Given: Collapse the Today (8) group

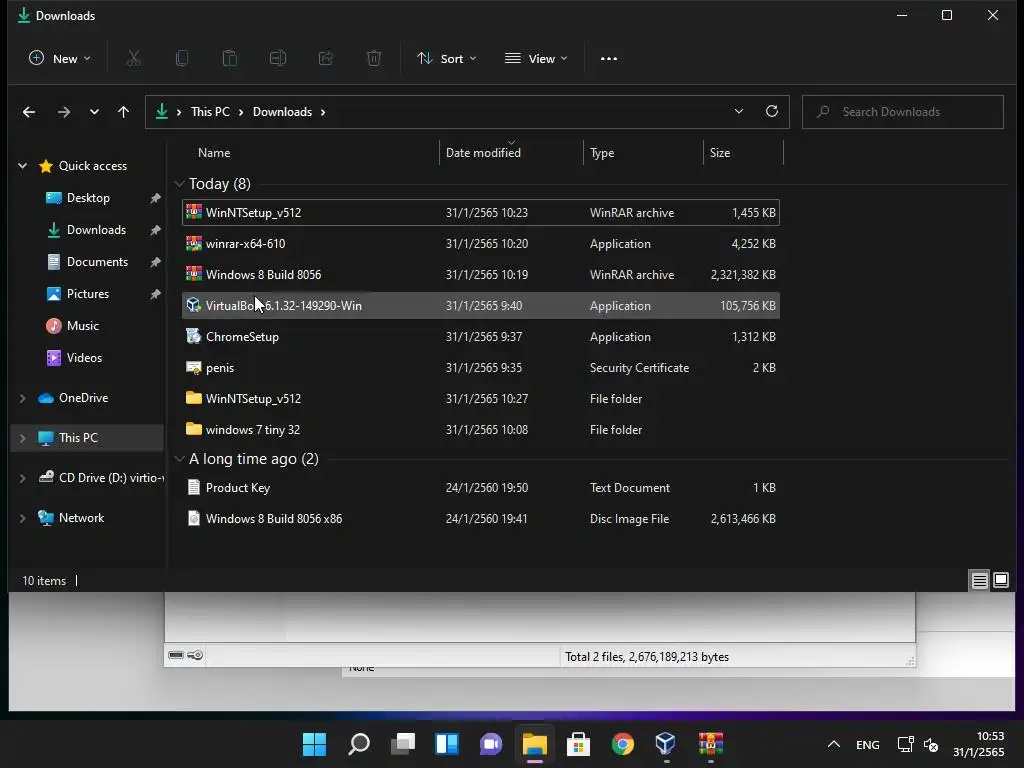Looking at the screenshot, I should coord(180,184).
